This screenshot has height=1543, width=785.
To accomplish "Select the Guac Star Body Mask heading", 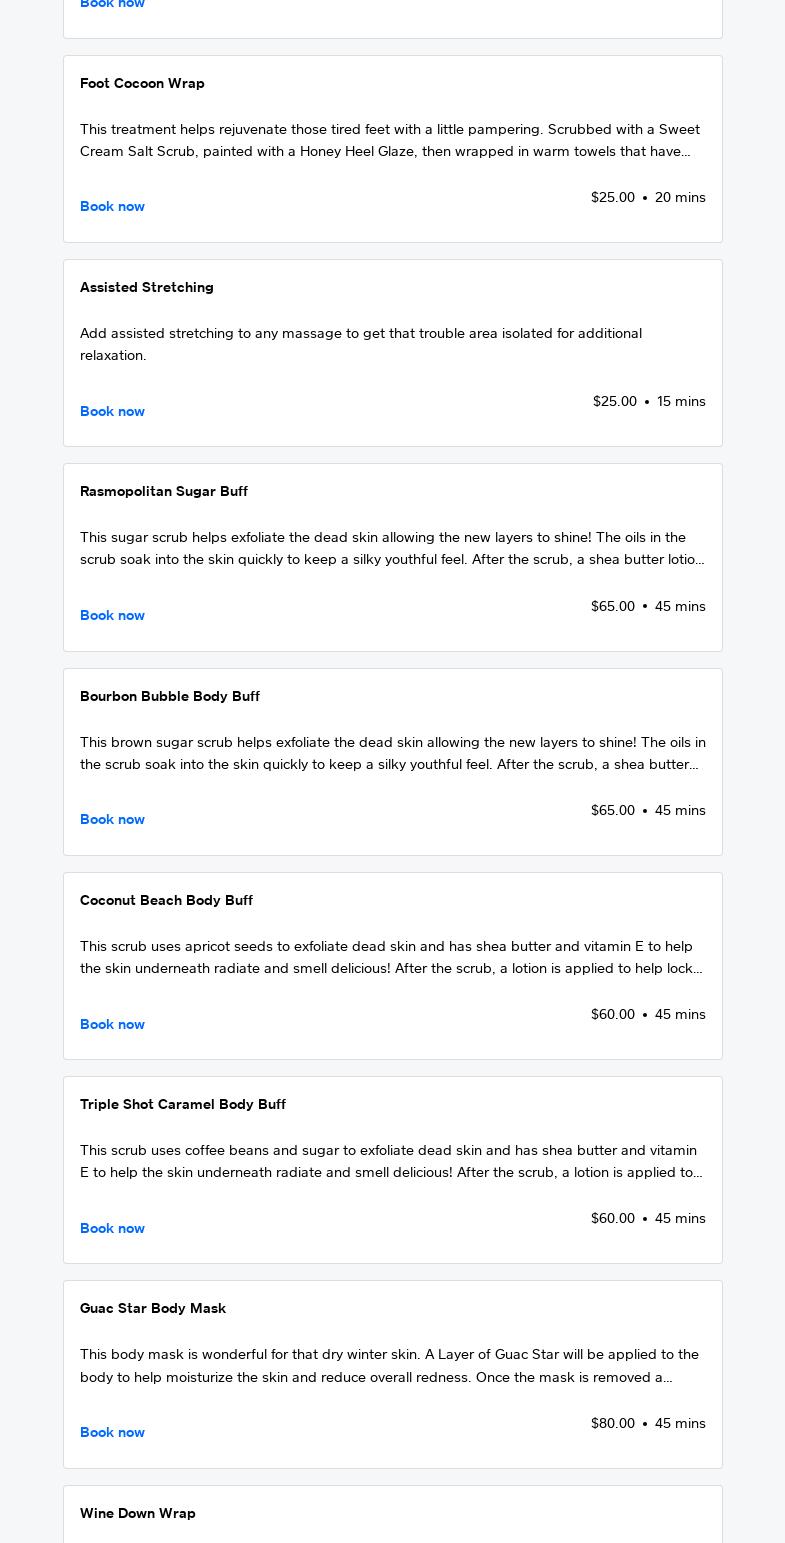I will [x=152, y=1308].
